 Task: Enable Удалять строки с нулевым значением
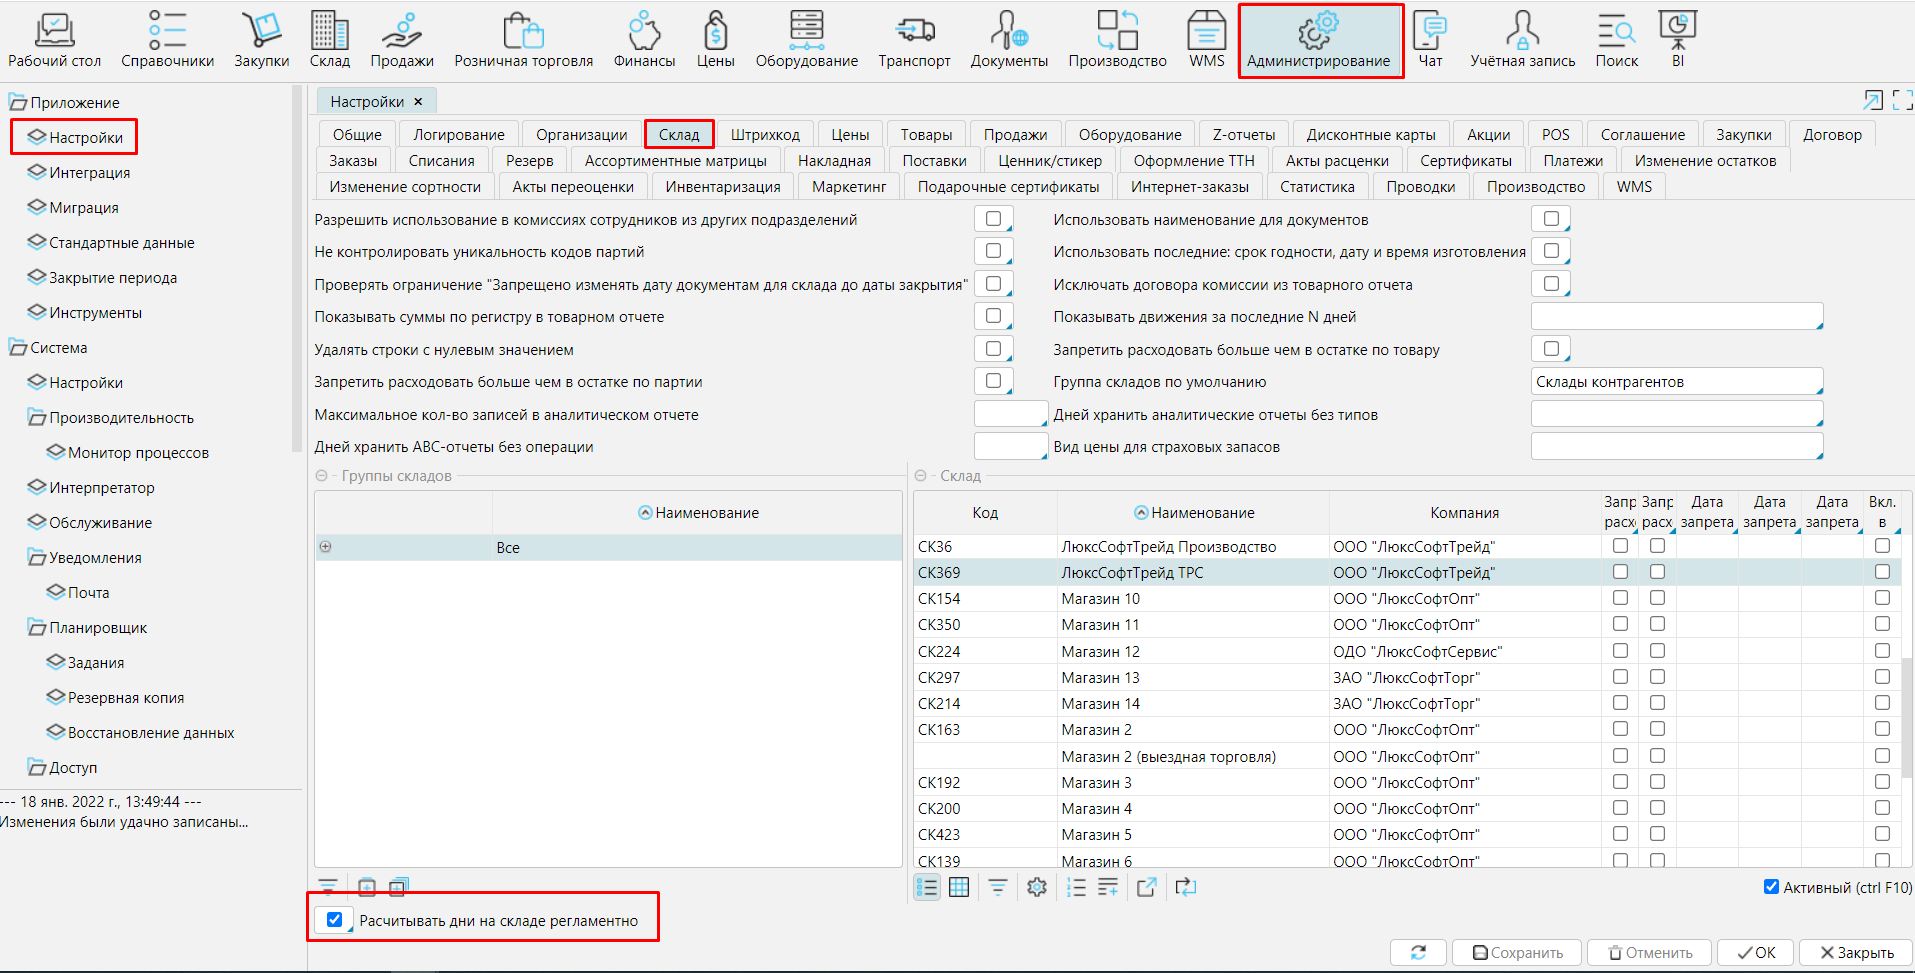point(993,349)
